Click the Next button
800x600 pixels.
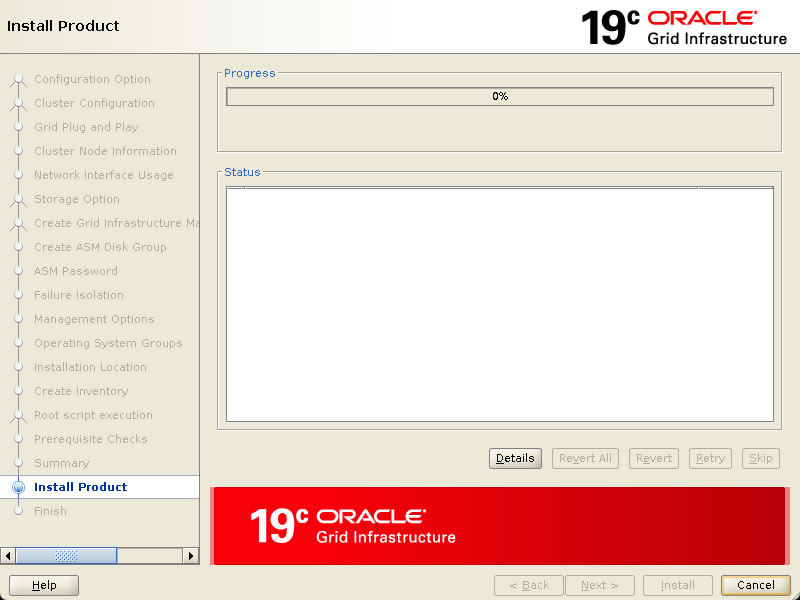pyautogui.click(x=600, y=585)
